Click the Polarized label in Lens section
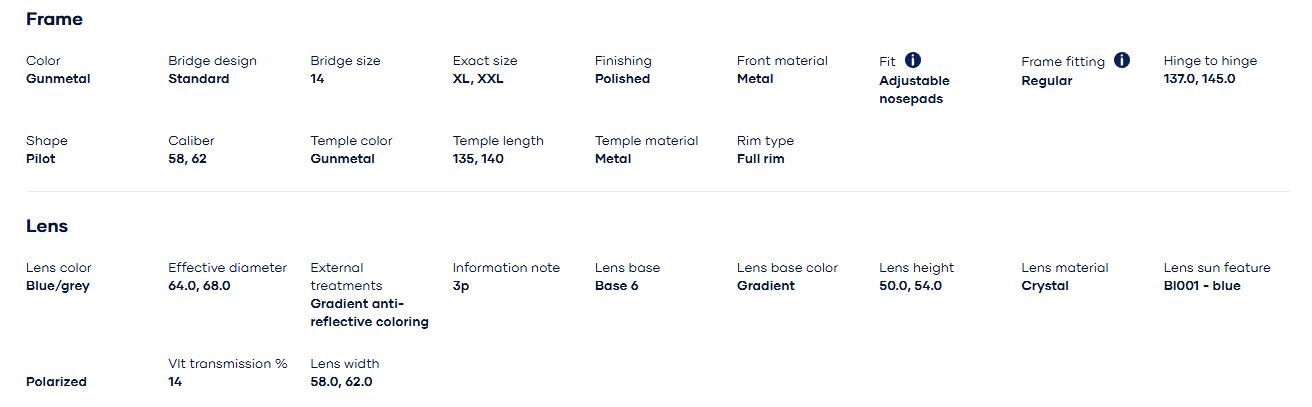This screenshot has height=407, width=1312. click(56, 382)
